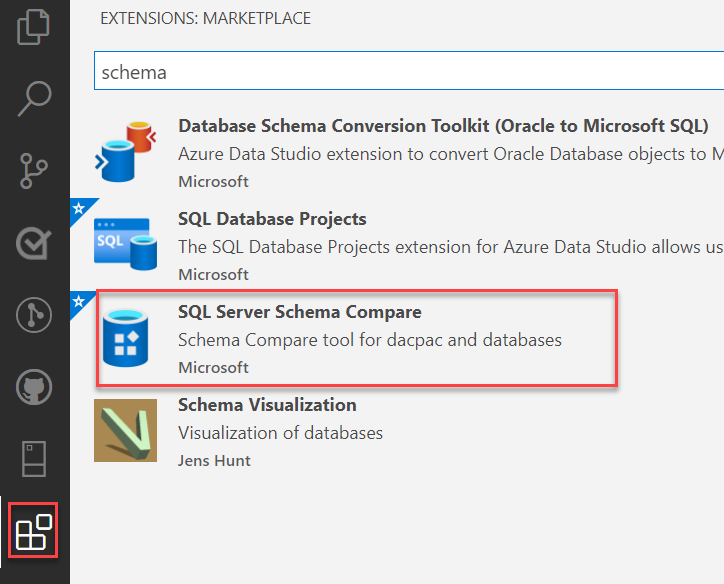Click the SQL Server Schema Compare database icon
Screen dimensions: 724x584
click(125, 338)
